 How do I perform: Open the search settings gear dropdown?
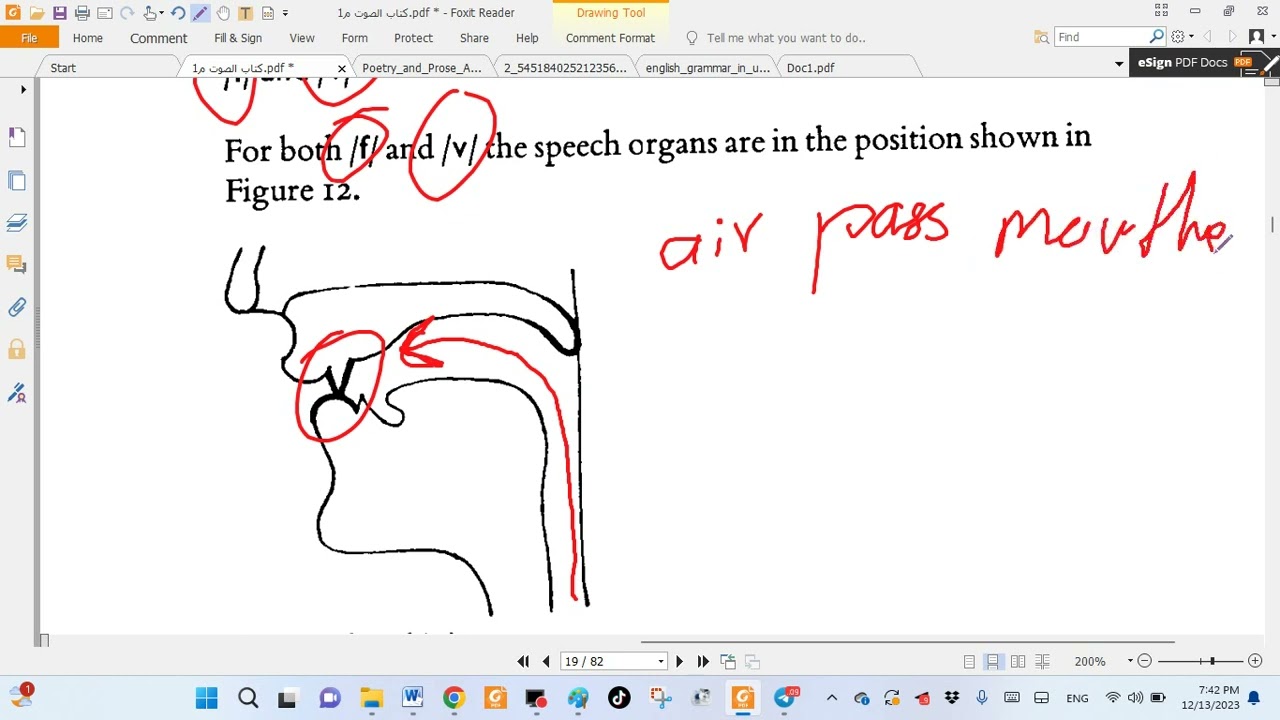click(x=1181, y=37)
